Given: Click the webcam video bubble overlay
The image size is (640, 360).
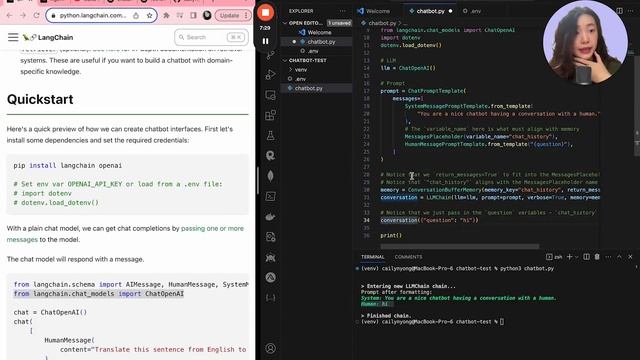Looking at the screenshot, I should point(585,42).
